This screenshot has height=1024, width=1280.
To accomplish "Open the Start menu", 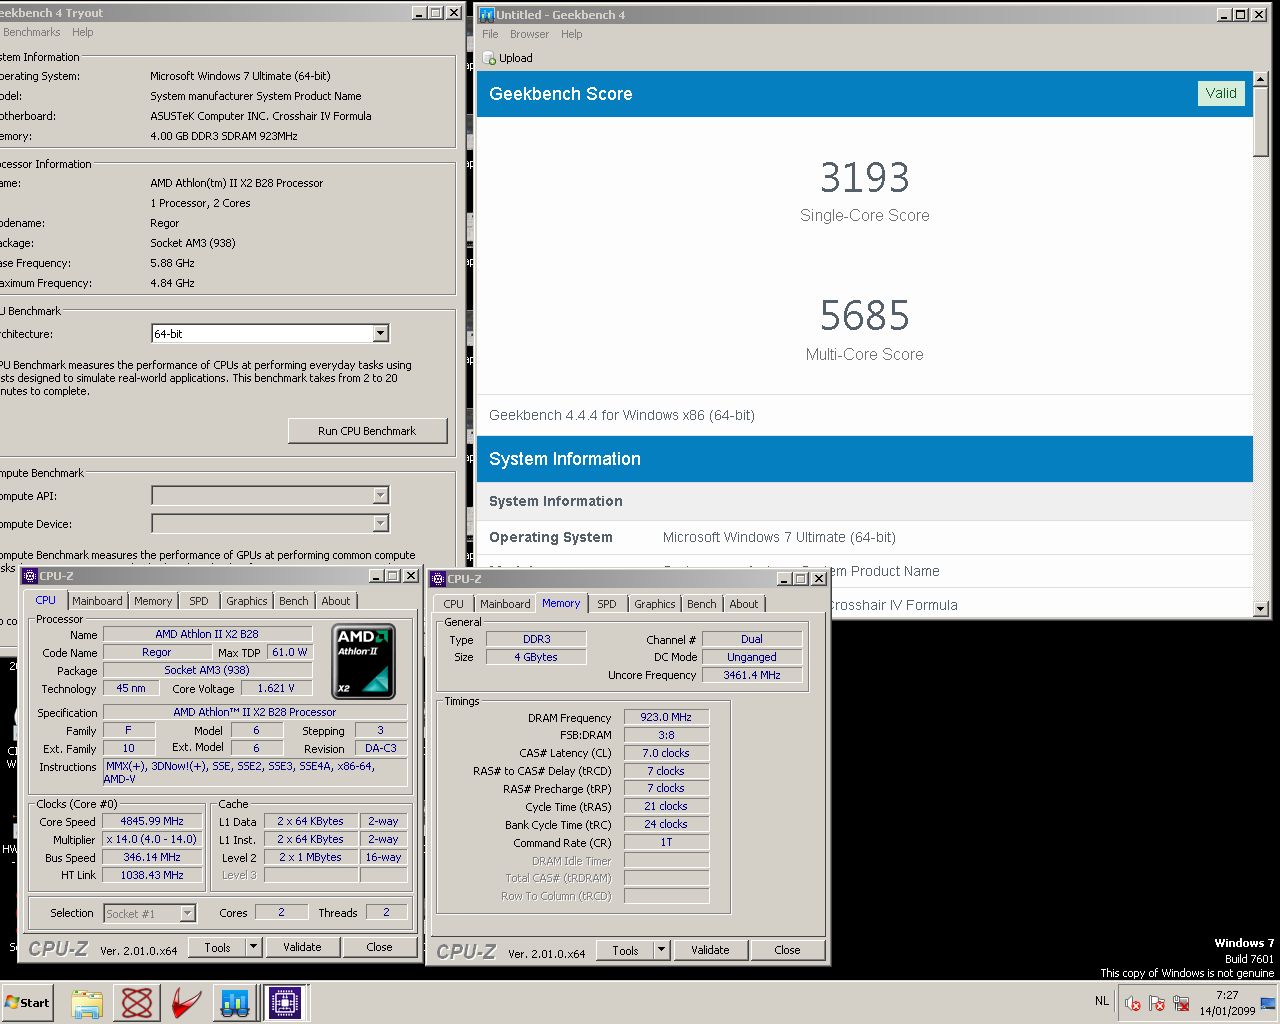I will pos(27,1002).
